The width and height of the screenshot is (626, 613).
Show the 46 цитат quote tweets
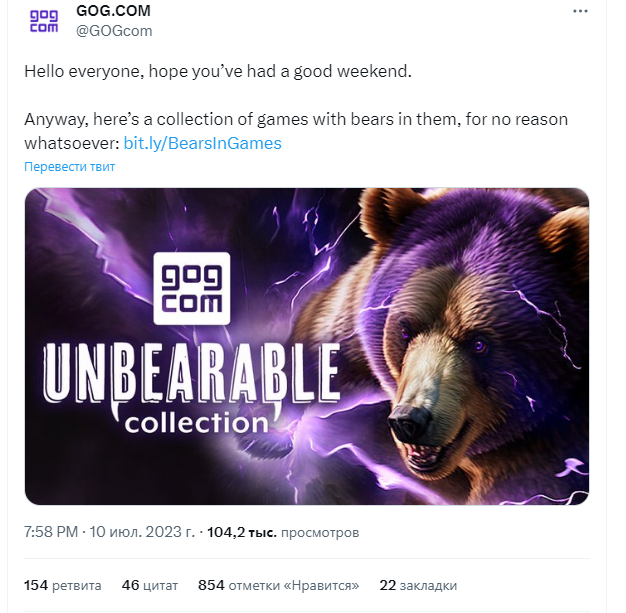click(149, 585)
